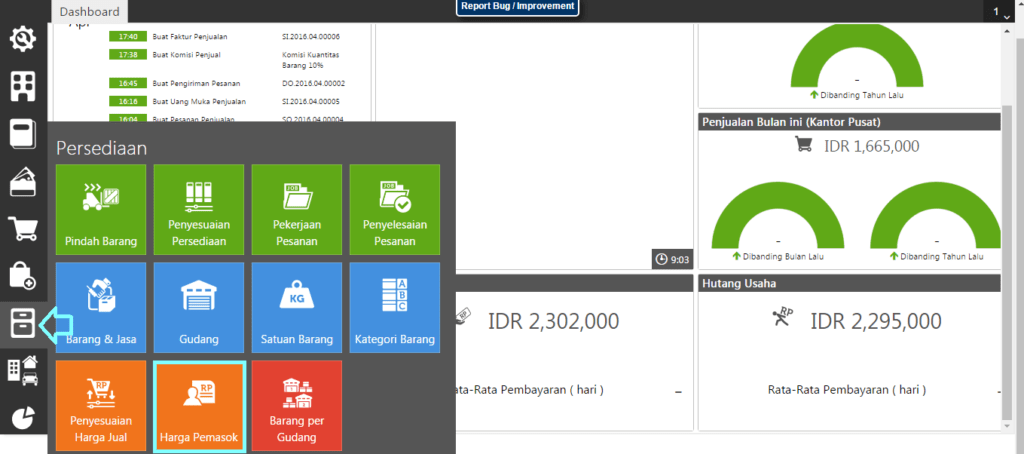The height and width of the screenshot is (454, 1024).
Task: Open the shopping bag purchase sidebar icon
Action: click(23, 275)
